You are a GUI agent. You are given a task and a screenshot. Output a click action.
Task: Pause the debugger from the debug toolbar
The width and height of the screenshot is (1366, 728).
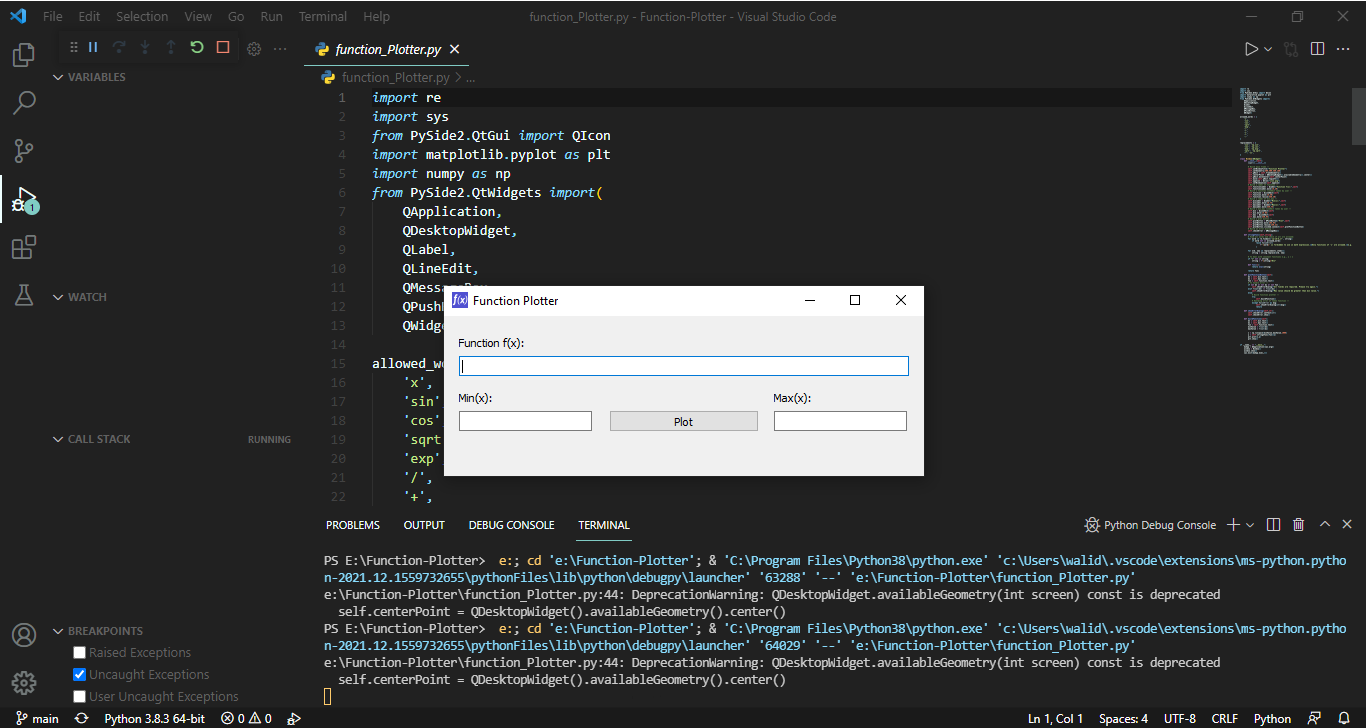[93, 47]
